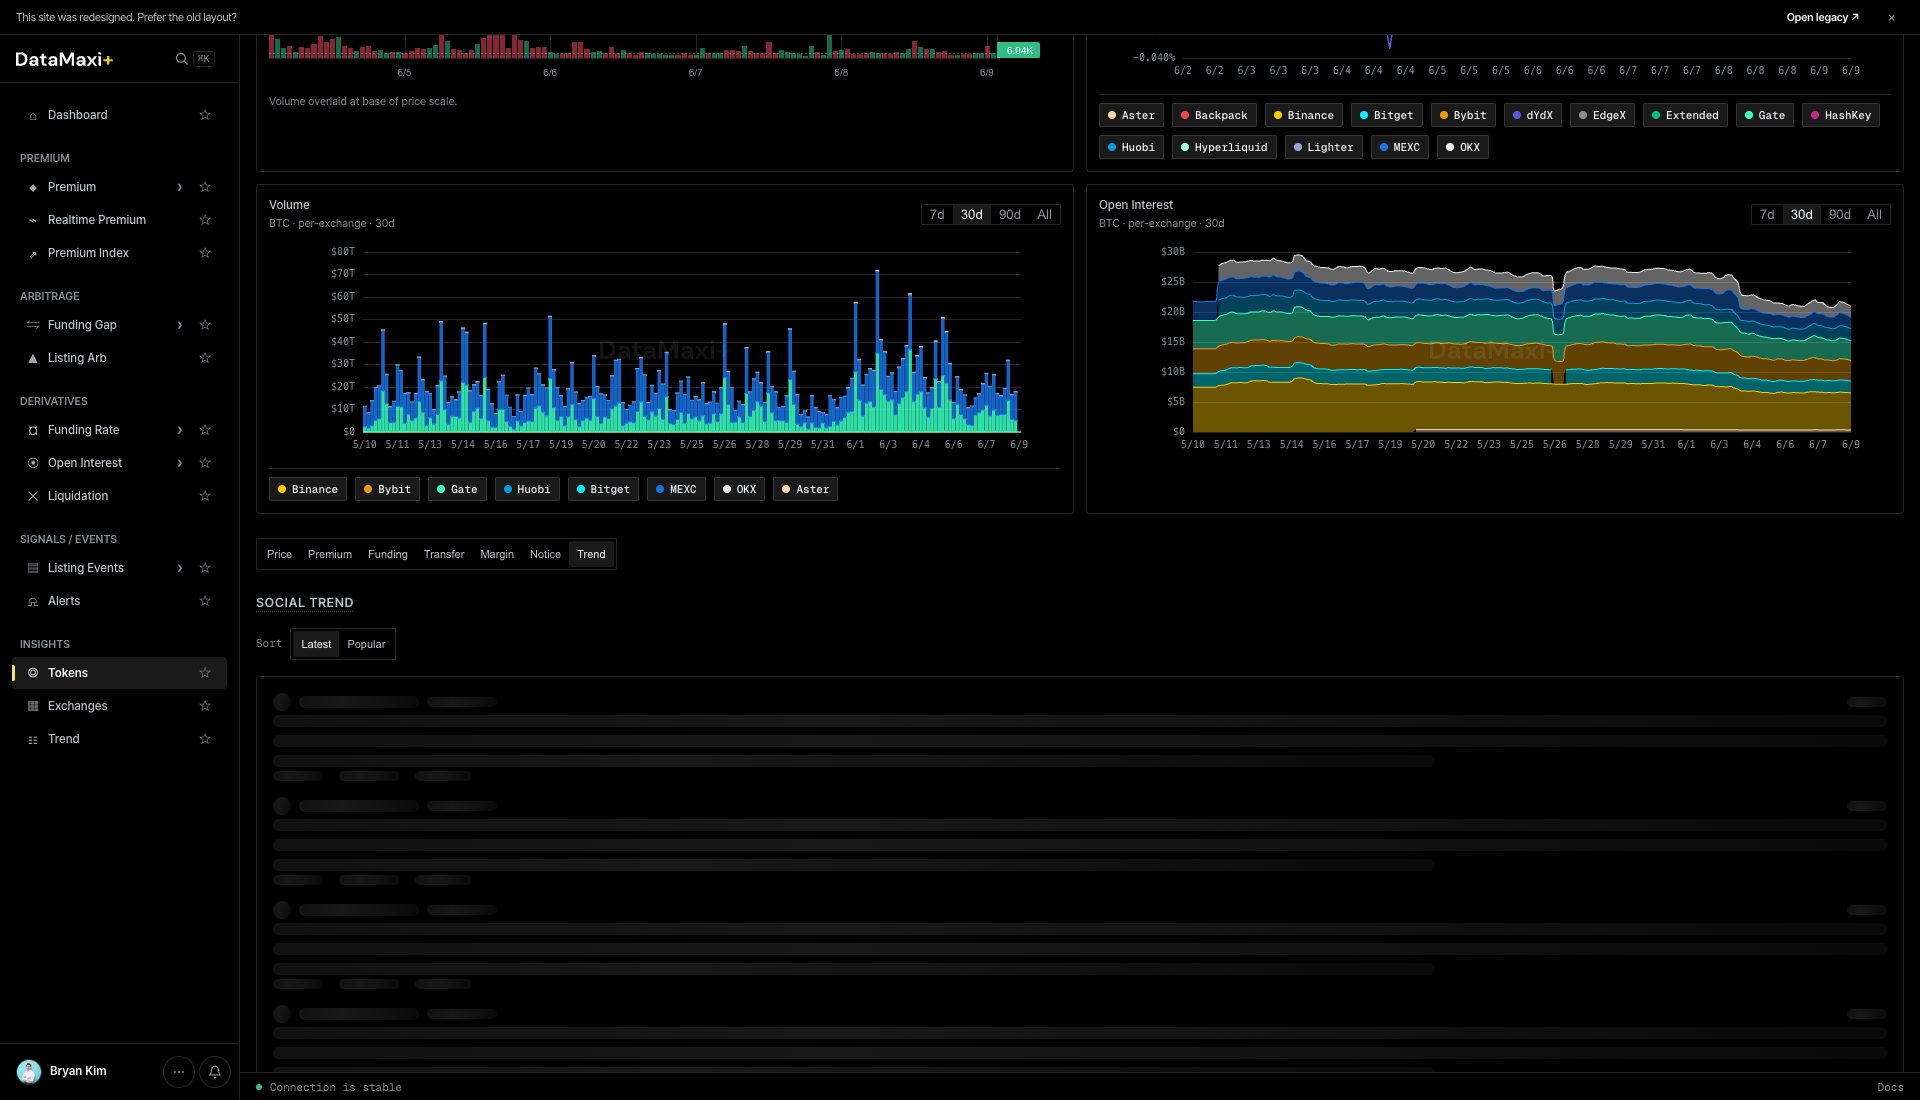Viewport: 1920px width, 1100px height.
Task: Open the Docs link in footer
Action: tap(1890, 1087)
